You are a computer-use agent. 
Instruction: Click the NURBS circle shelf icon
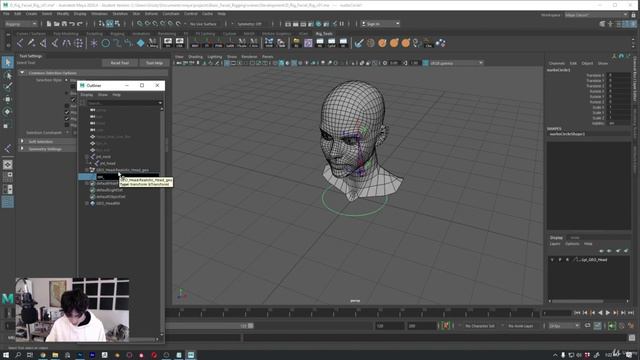click(106, 43)
